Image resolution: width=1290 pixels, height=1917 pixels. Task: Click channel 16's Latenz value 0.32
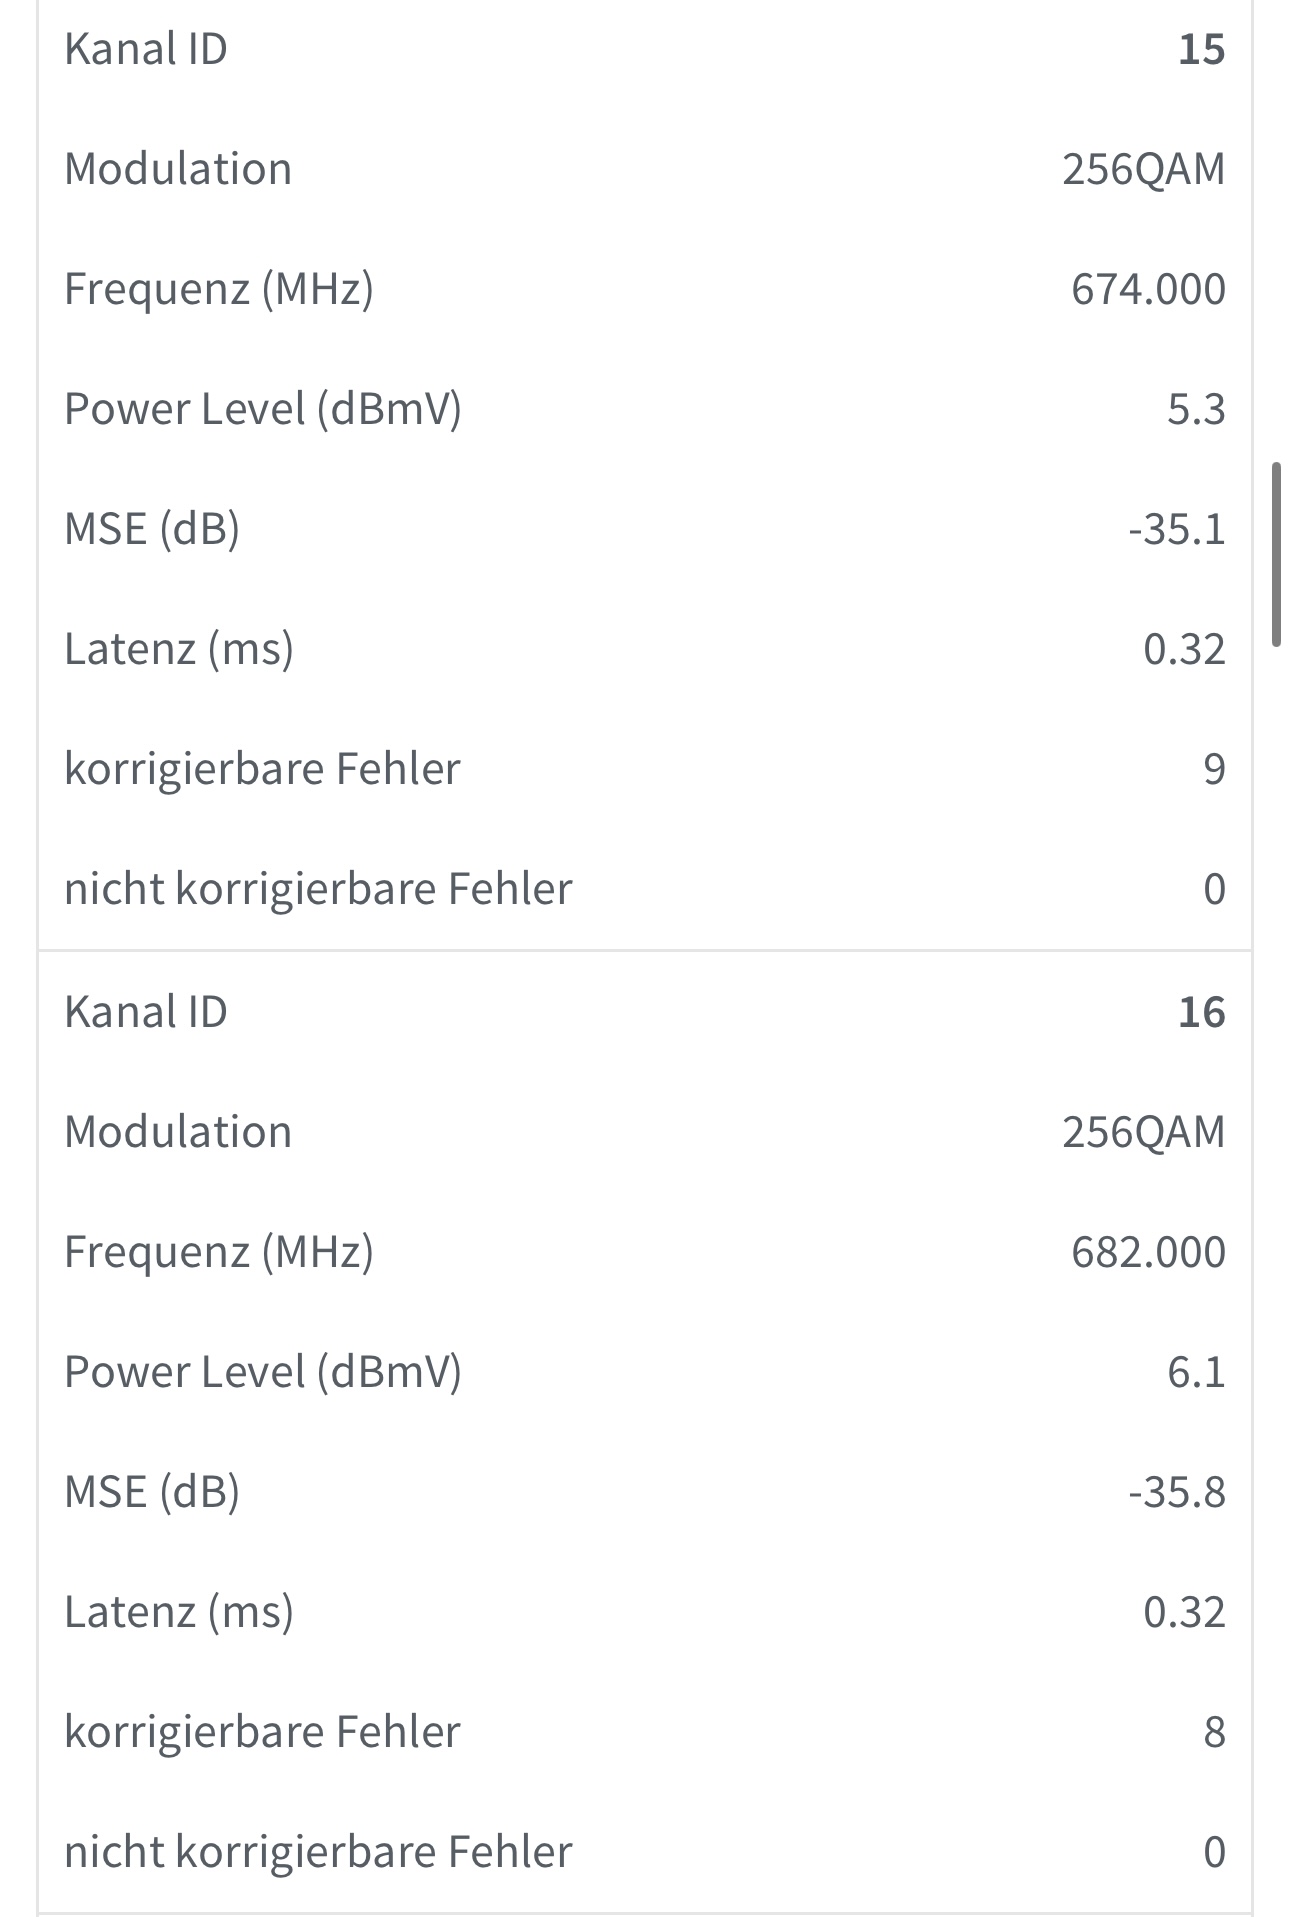click(x=1184, y=1612)
